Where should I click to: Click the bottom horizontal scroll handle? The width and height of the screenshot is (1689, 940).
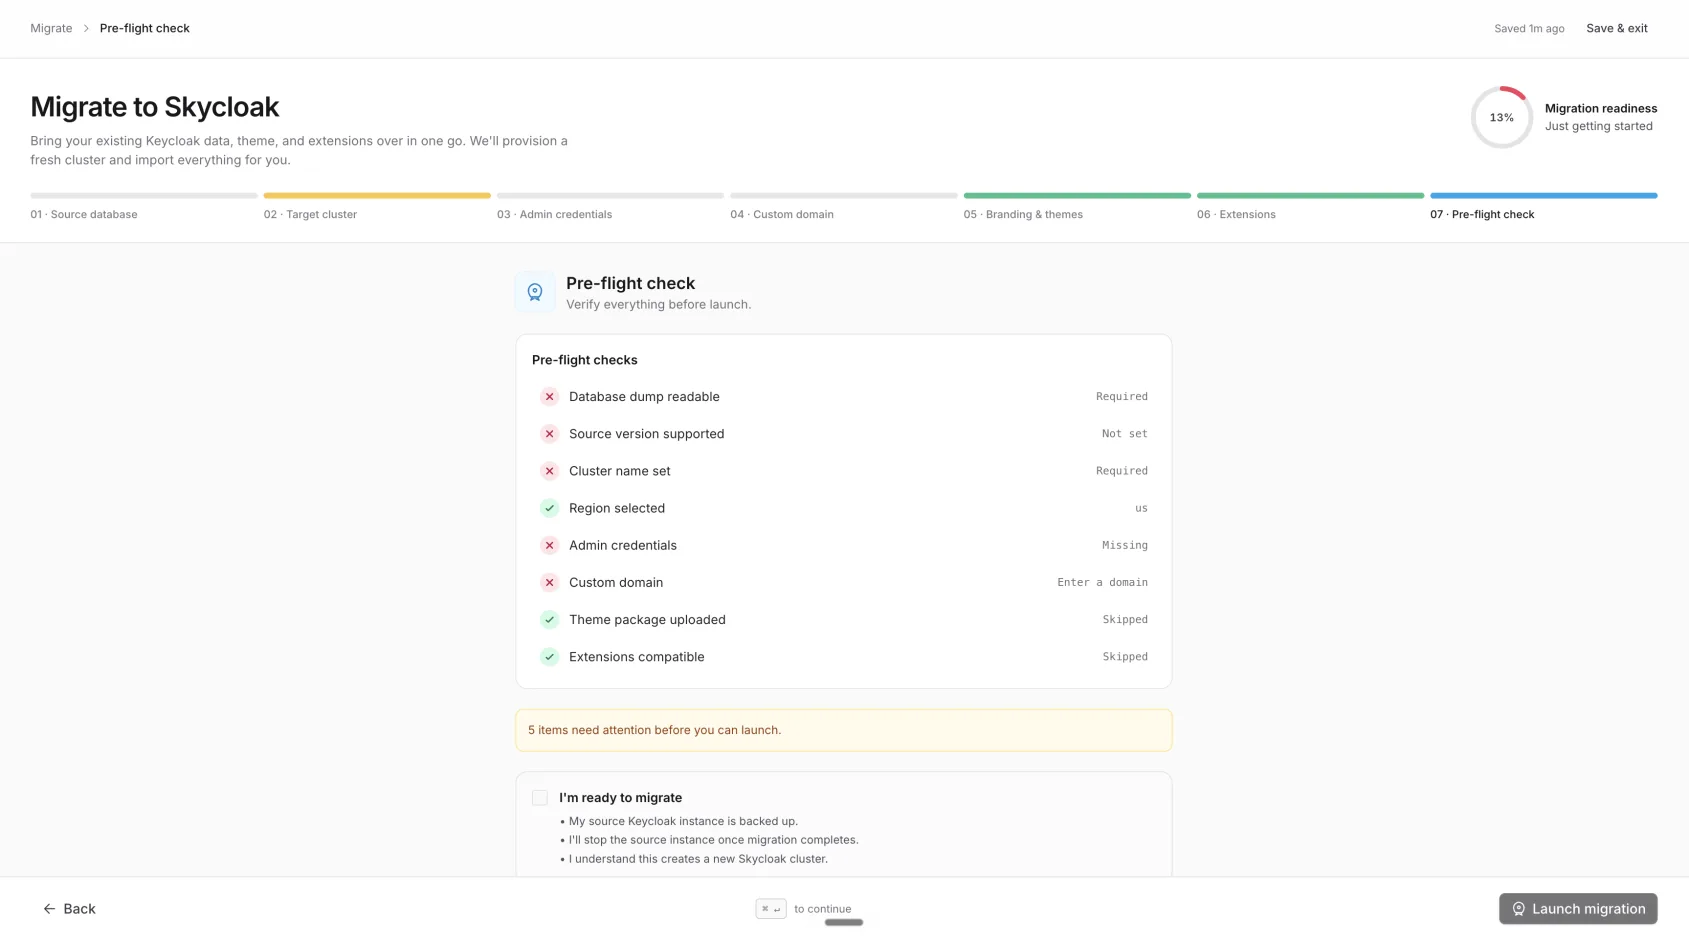coord(844,923)
